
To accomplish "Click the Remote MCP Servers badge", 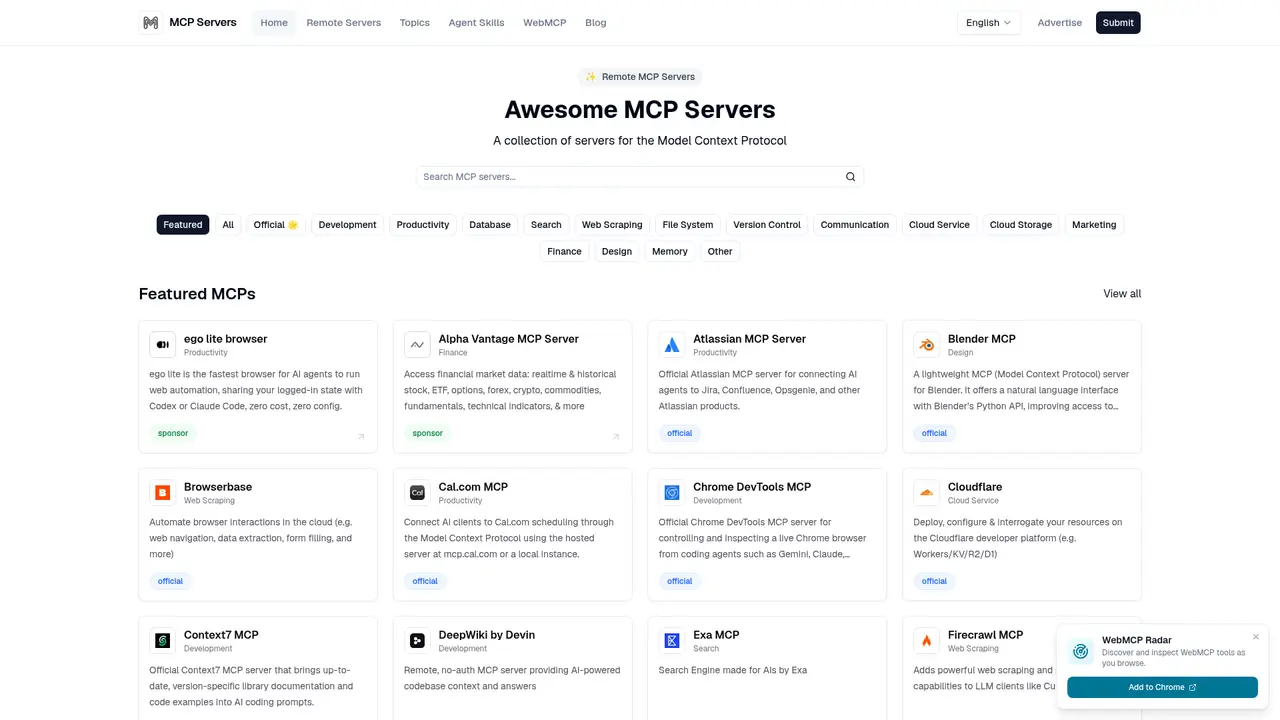I will coord(640,77).
